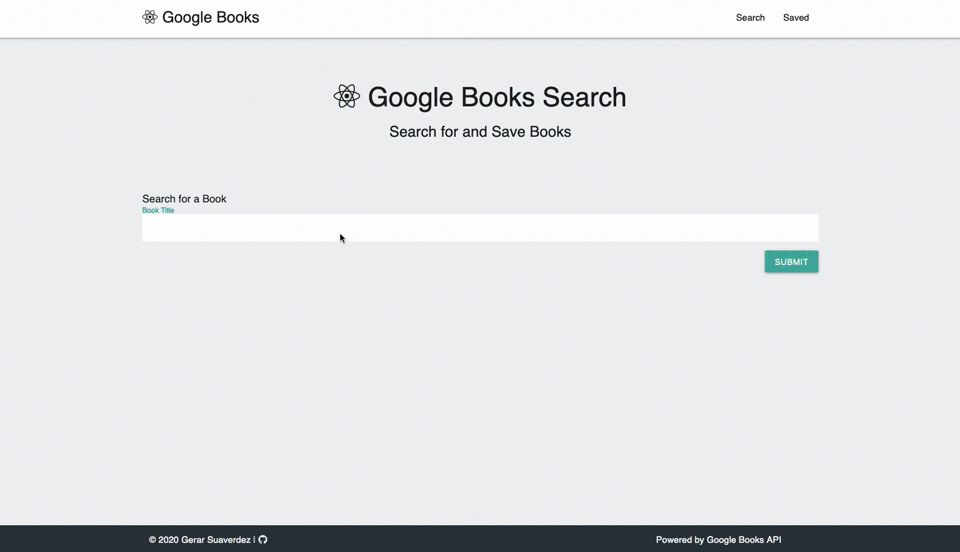Click the blank gap between subtitle and search form
This screenshot has width=960, height=552.
[480, 165]
